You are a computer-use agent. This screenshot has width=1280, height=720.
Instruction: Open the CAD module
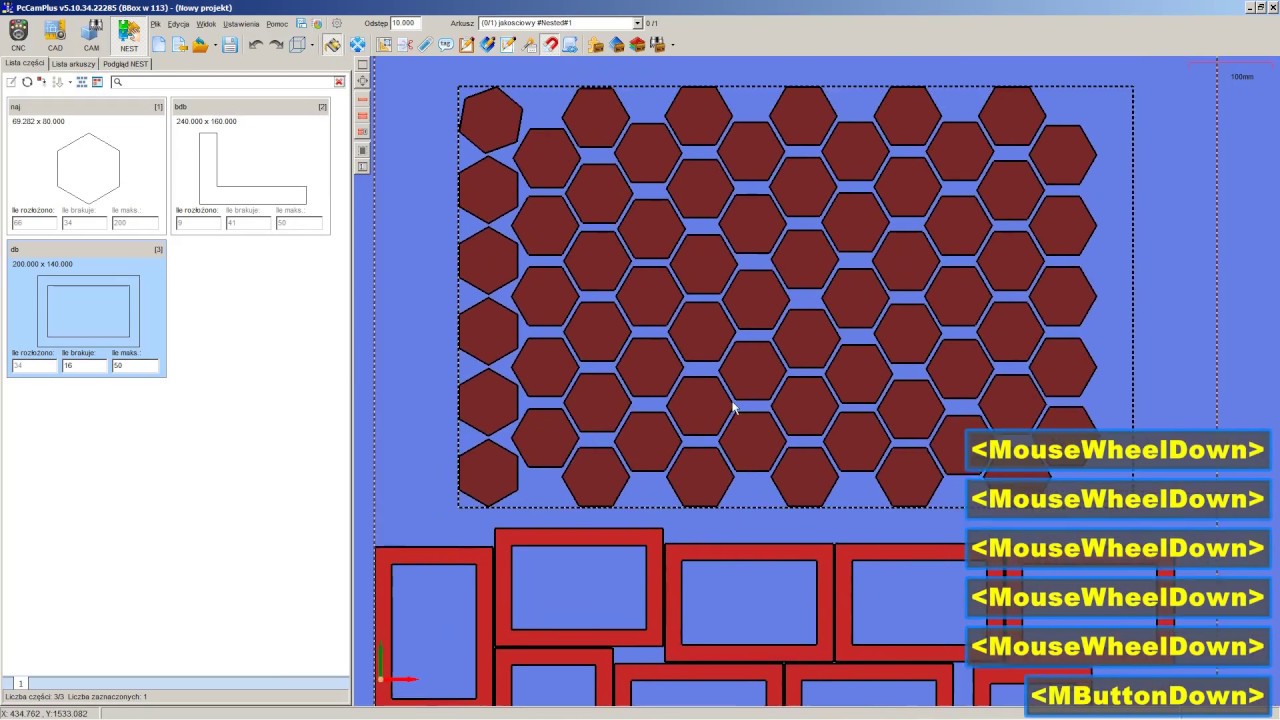coord(55,35)
